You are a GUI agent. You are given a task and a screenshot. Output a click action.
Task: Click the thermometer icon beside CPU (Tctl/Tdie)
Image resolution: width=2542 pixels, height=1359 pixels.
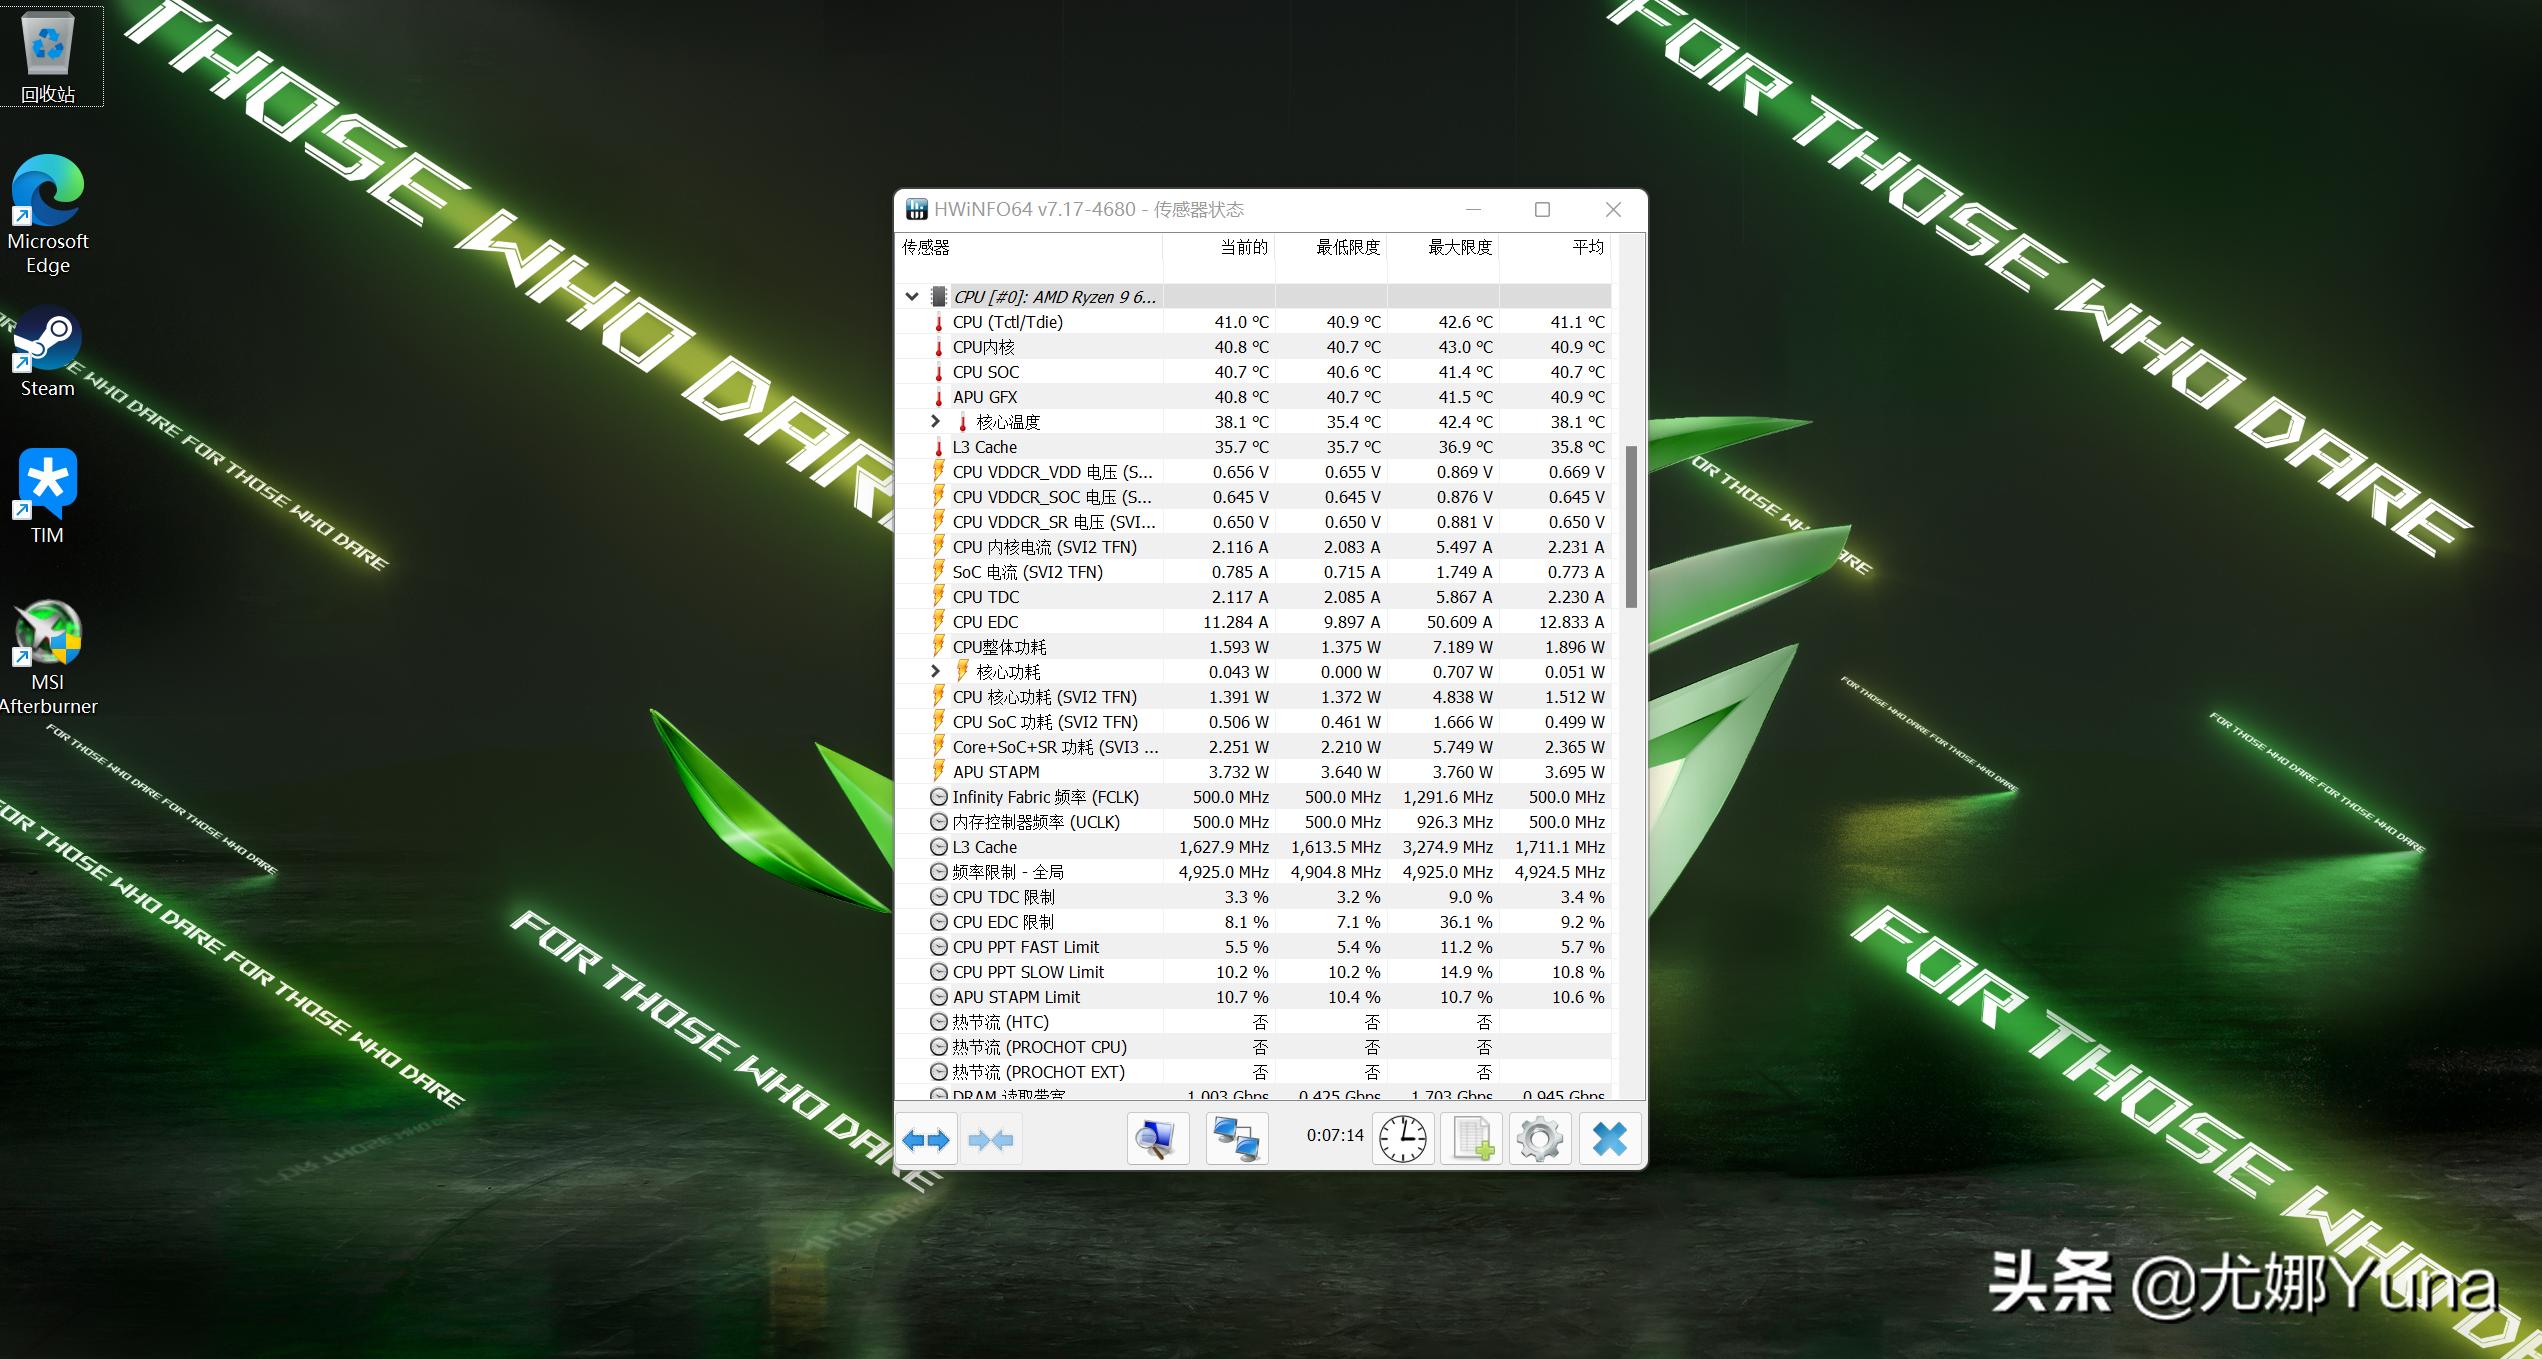tap(938, 322)
